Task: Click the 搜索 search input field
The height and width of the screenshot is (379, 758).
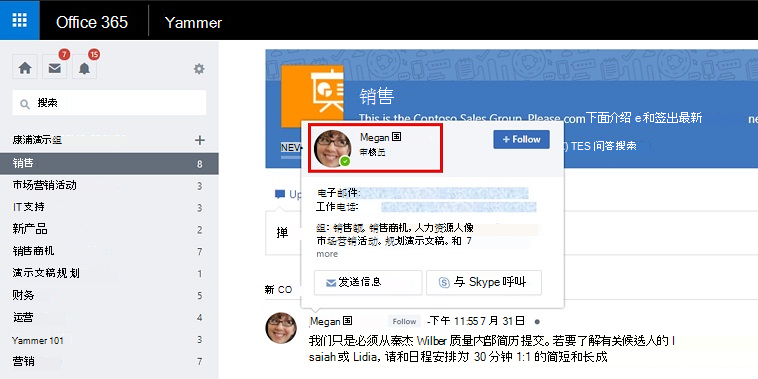Action: (109, 102)
